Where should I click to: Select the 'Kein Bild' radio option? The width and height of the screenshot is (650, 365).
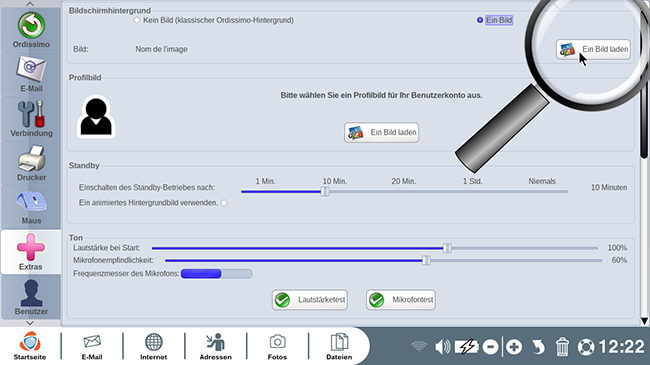[137, 20]
